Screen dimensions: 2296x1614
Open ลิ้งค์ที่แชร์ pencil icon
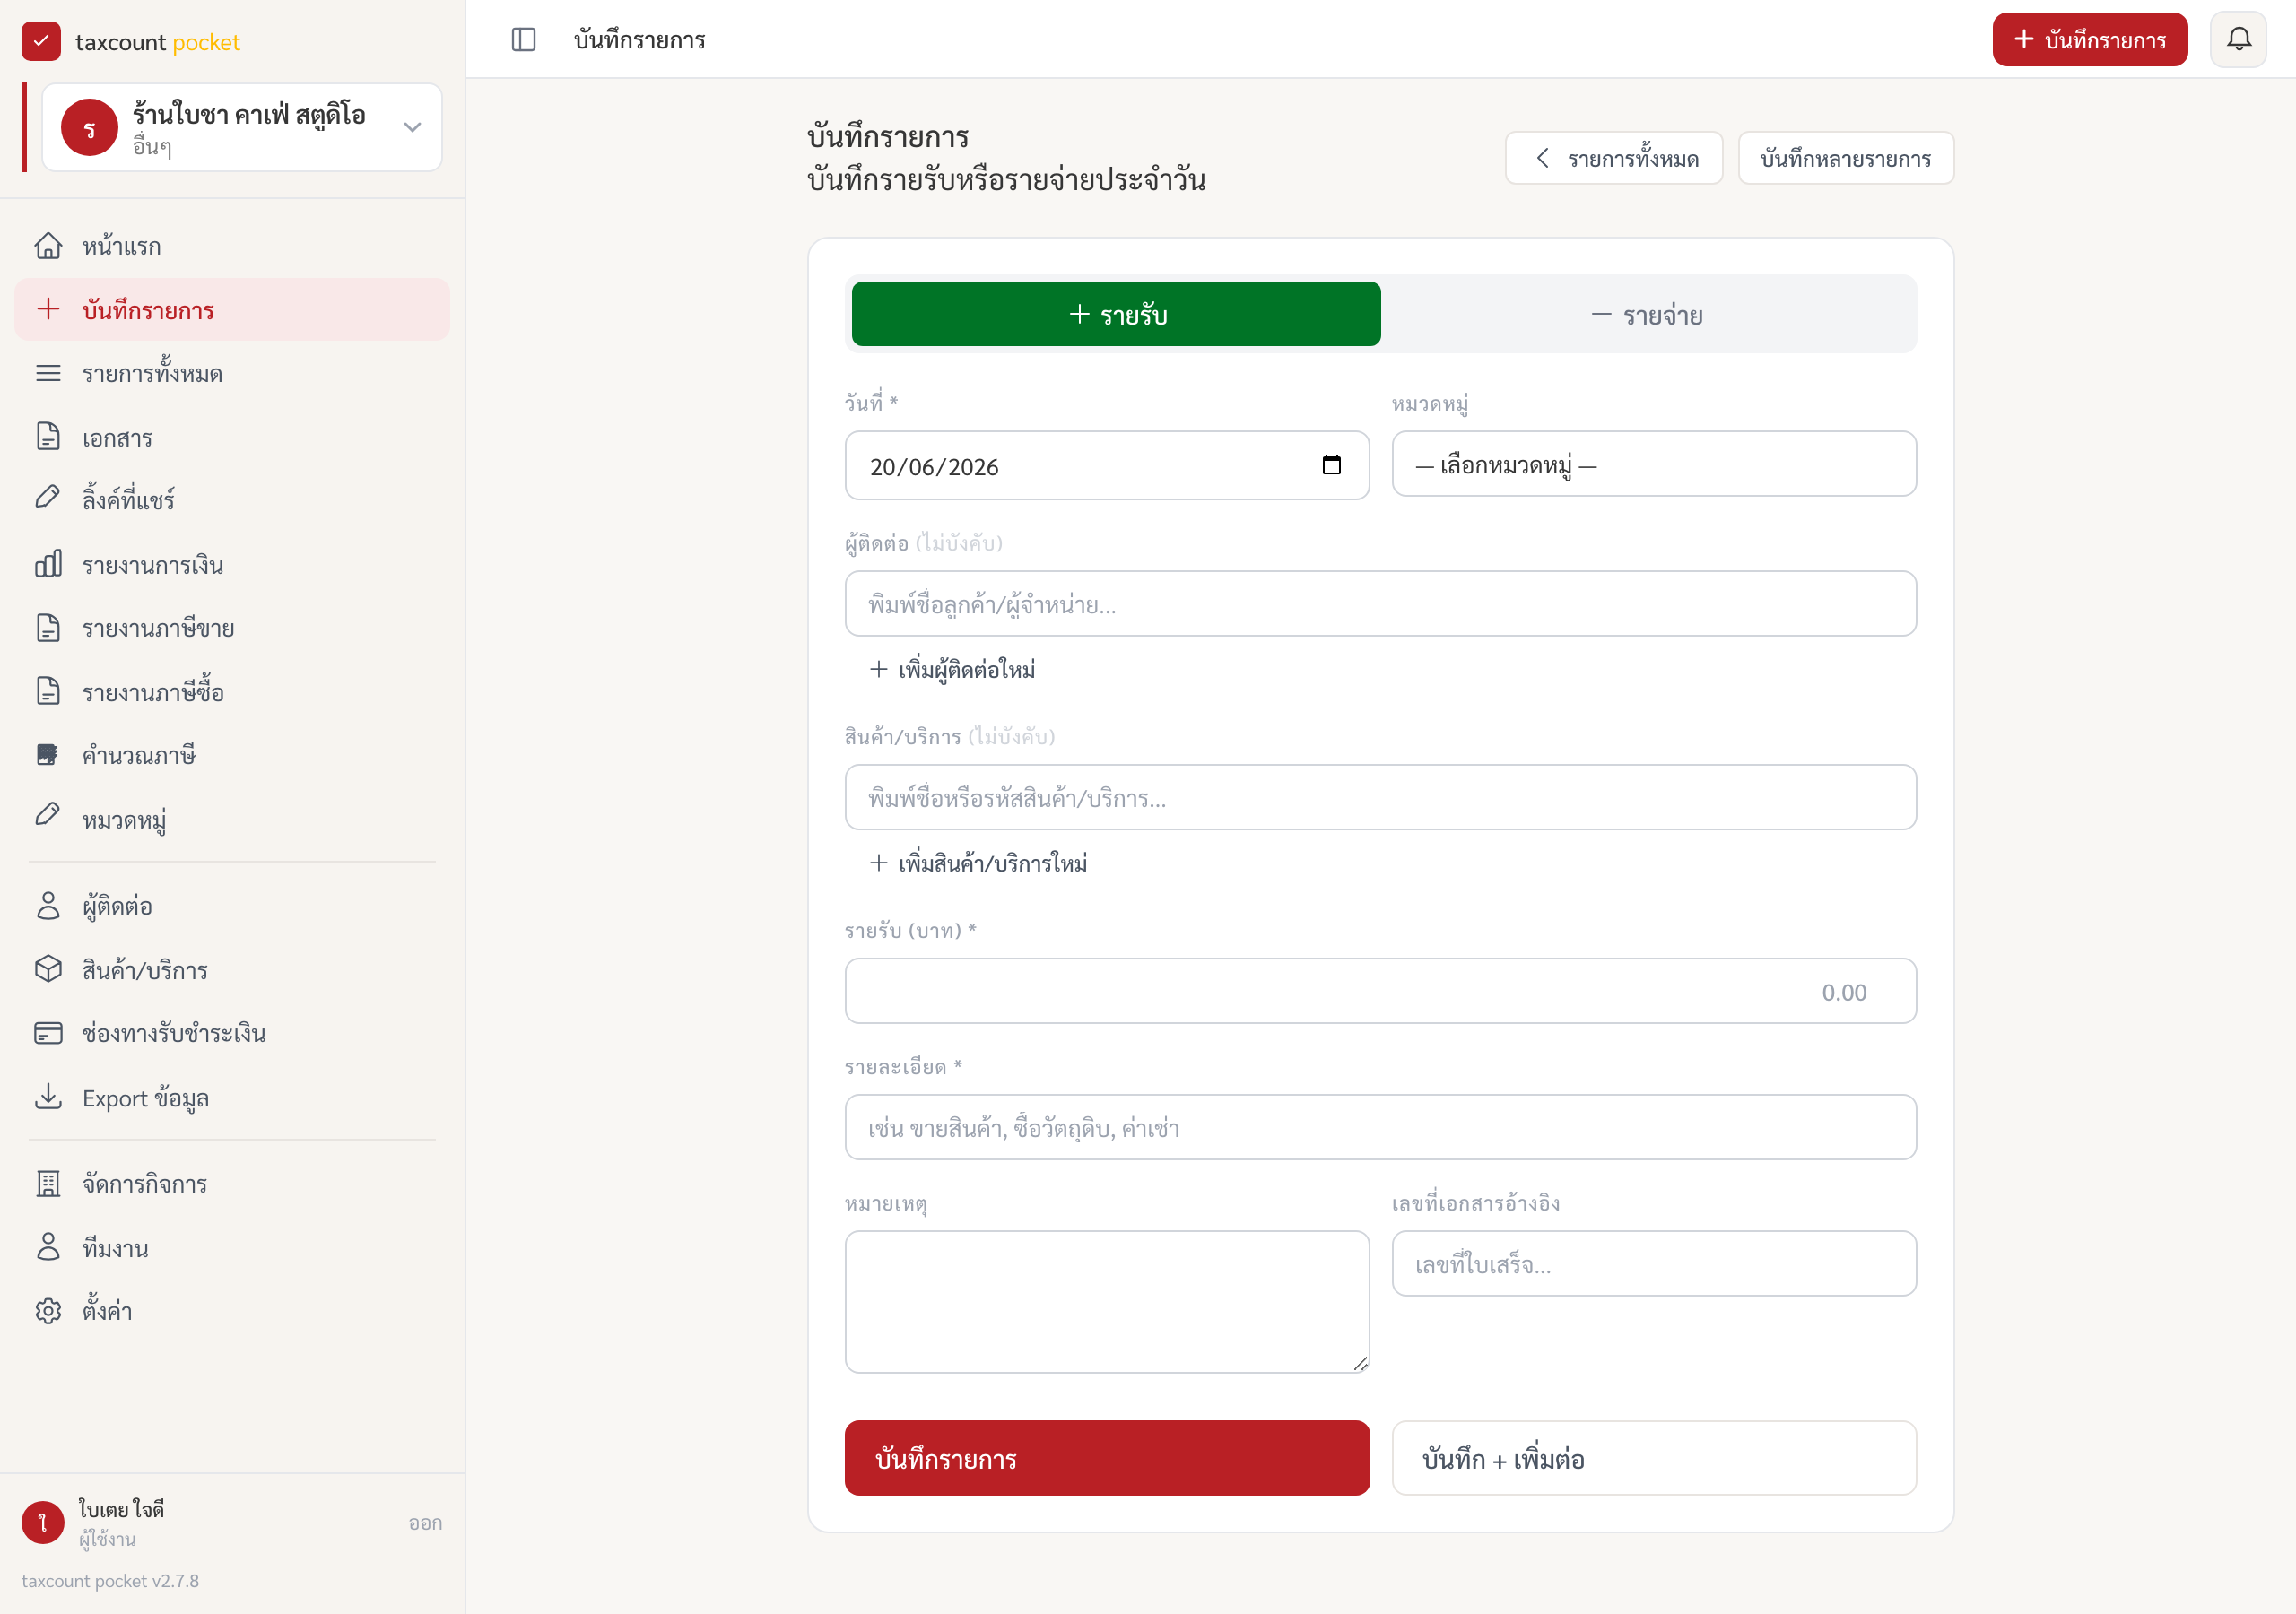[48, 497]
